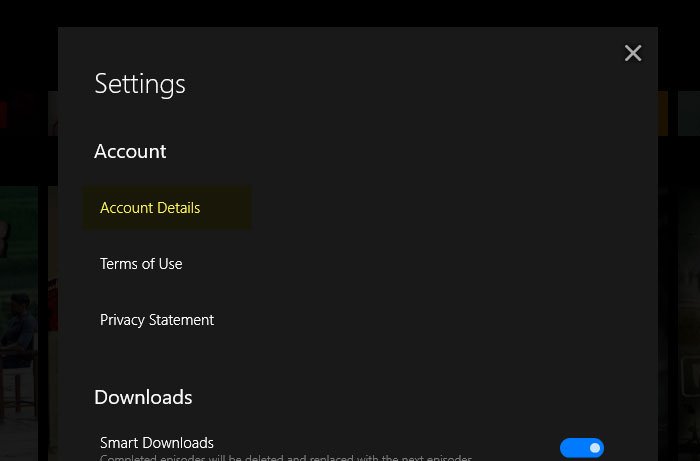This screenshot has width=700, height=461.
Task: Click the Settings title heading
Action: [140, 84]
